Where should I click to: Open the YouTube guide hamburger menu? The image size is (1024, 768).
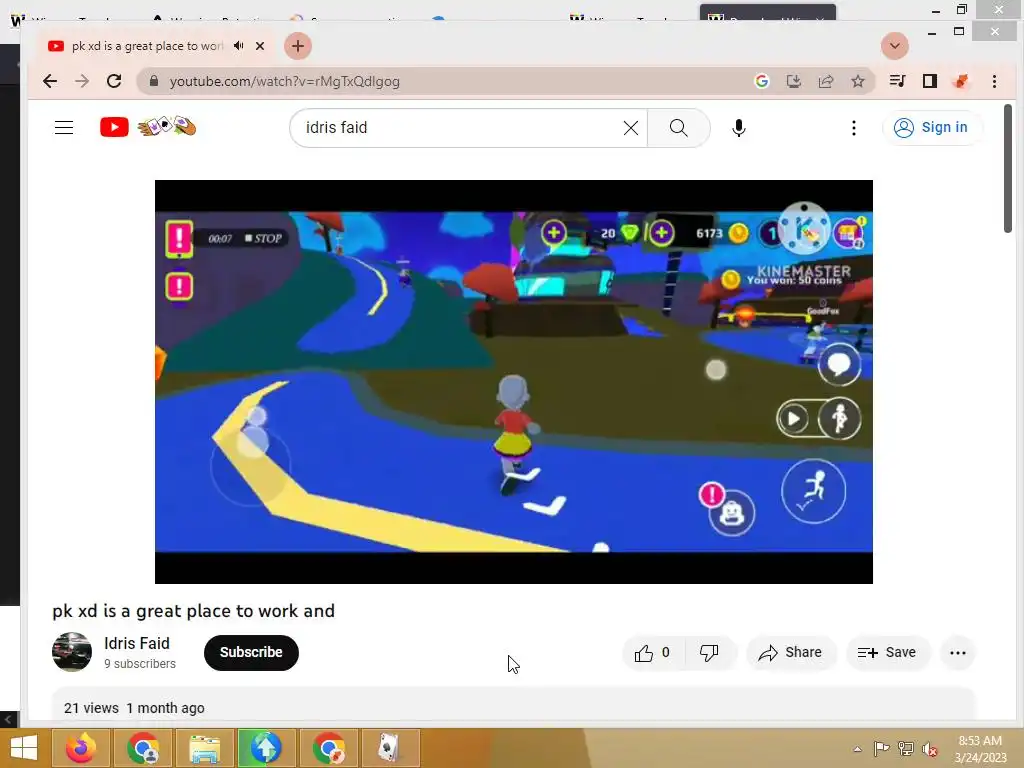(64, 127)
